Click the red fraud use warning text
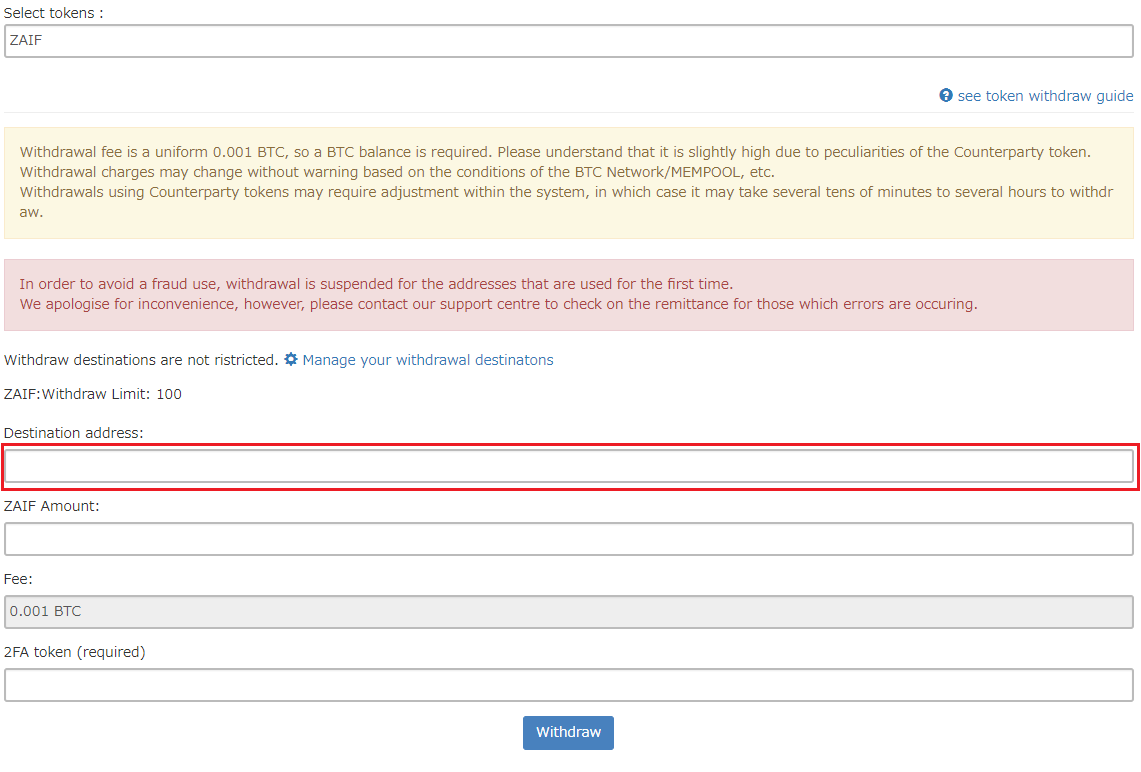The height and width of the screenshot is (772, 1141). (x=498, y=294)
